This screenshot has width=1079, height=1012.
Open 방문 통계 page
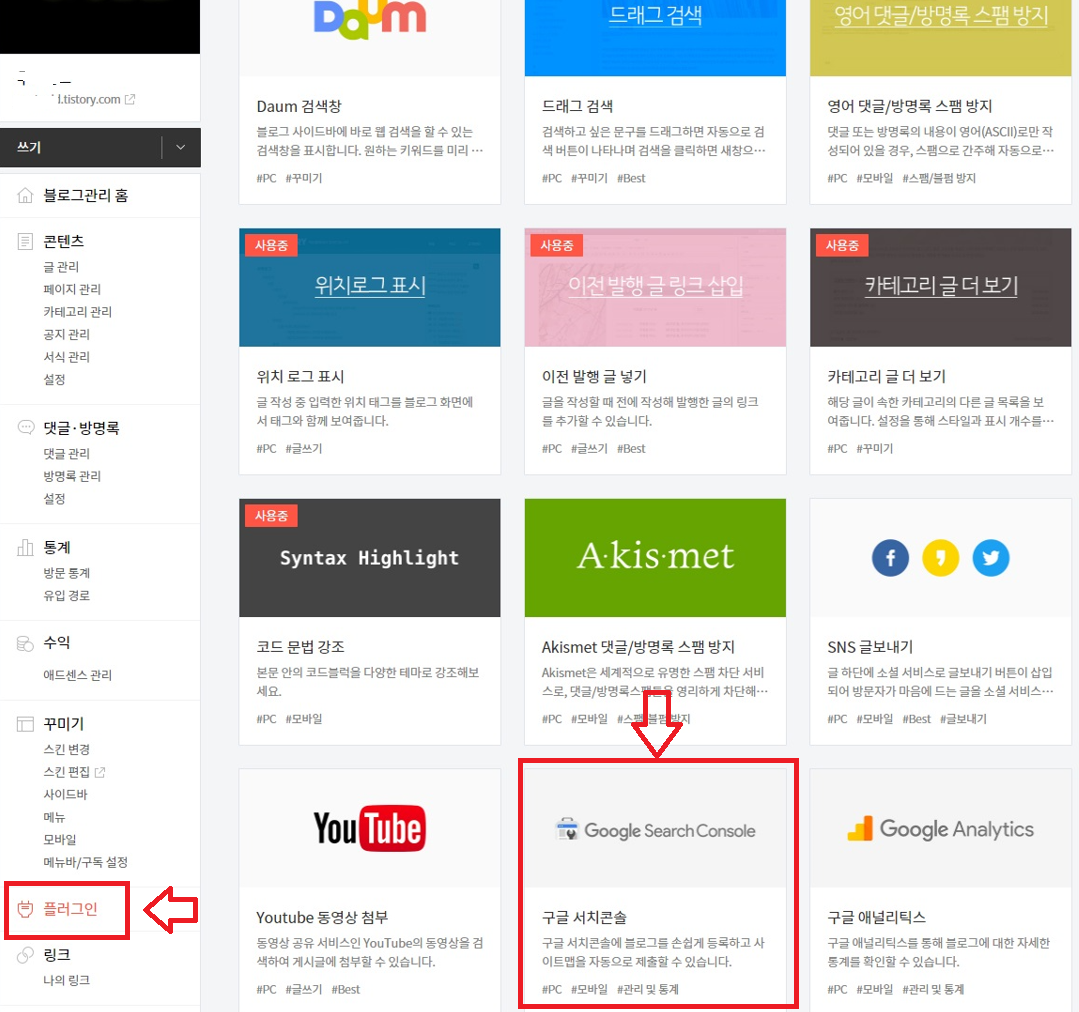[67, 573]
